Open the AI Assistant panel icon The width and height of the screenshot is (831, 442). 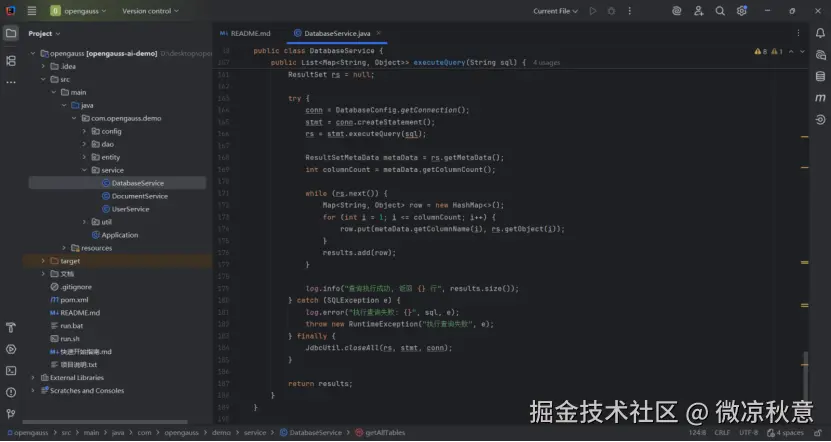pos(820,55)
